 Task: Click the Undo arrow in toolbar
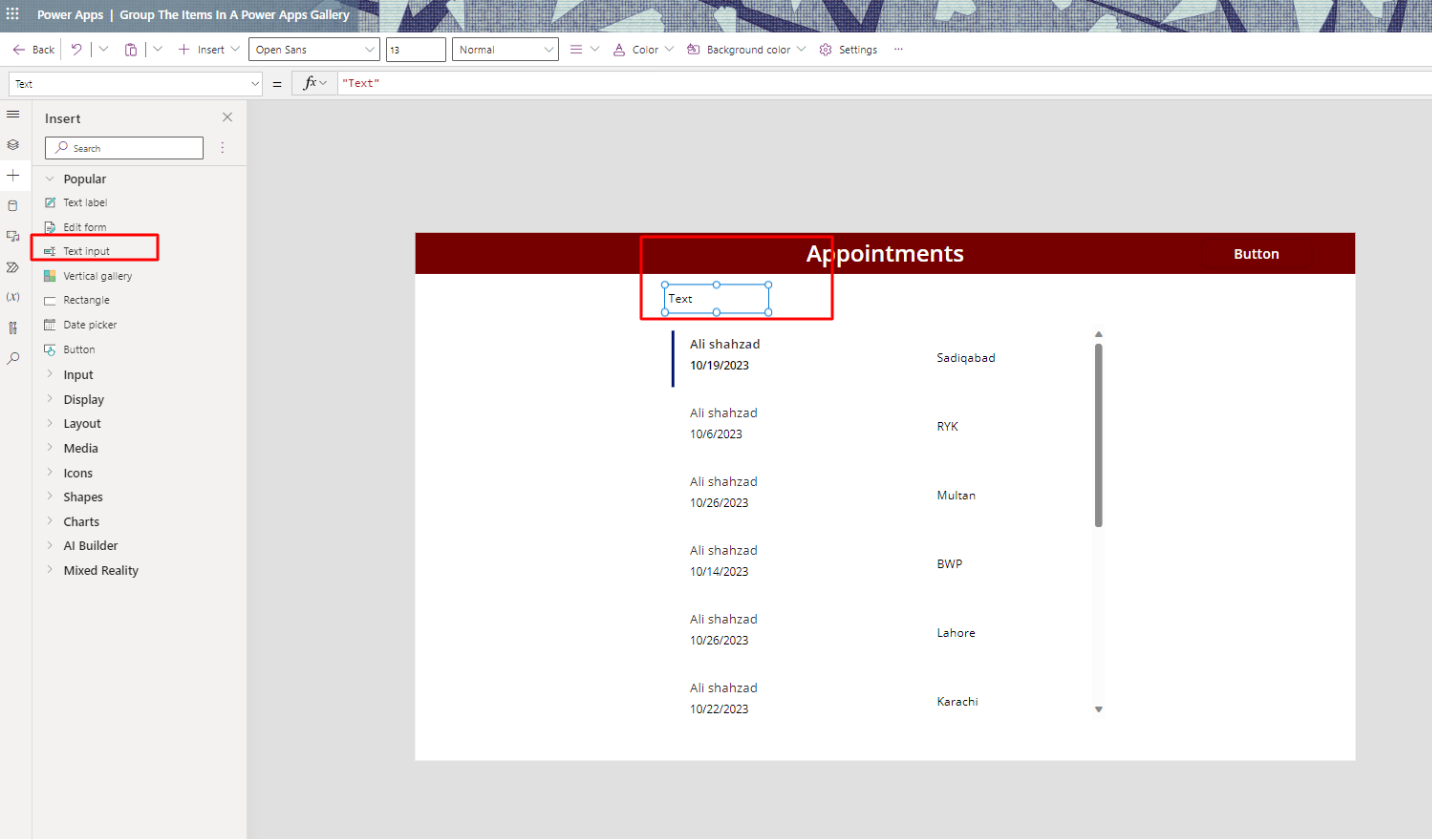[76, 49]
